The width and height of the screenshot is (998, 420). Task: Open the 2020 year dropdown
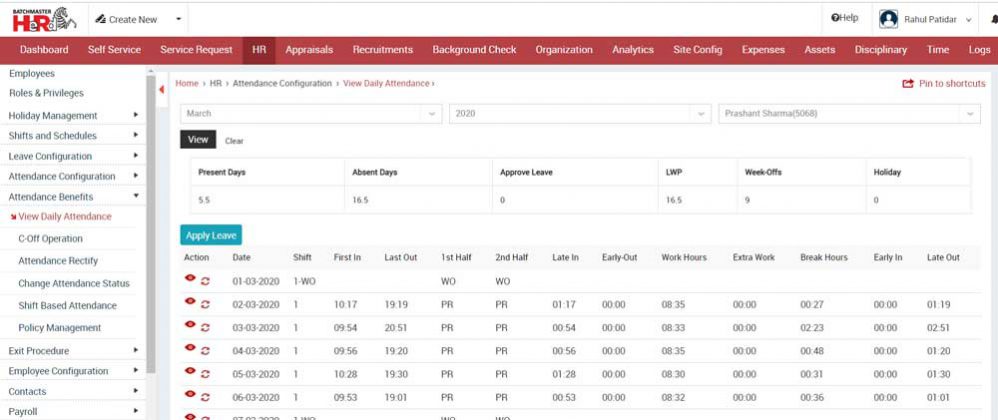point(579,114)
